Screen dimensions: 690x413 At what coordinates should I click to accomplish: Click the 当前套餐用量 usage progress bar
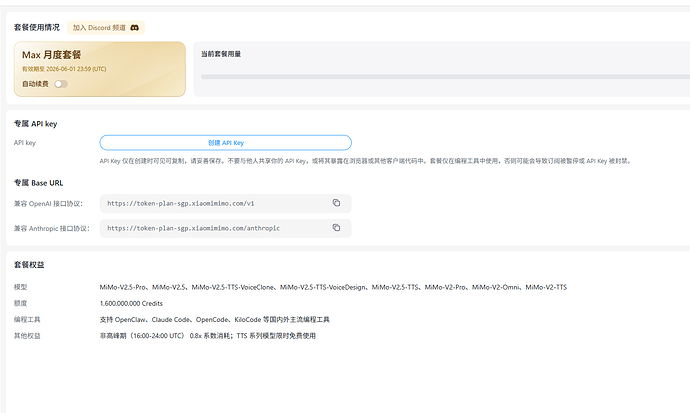(x=445, y=77)
